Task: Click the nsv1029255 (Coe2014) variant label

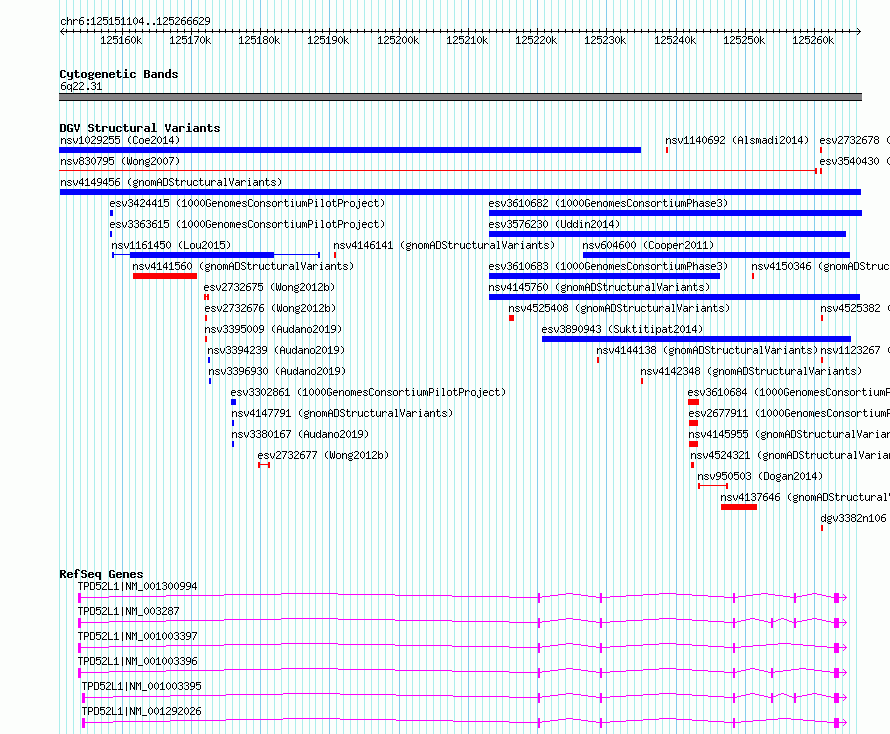Action: [120, 140]
